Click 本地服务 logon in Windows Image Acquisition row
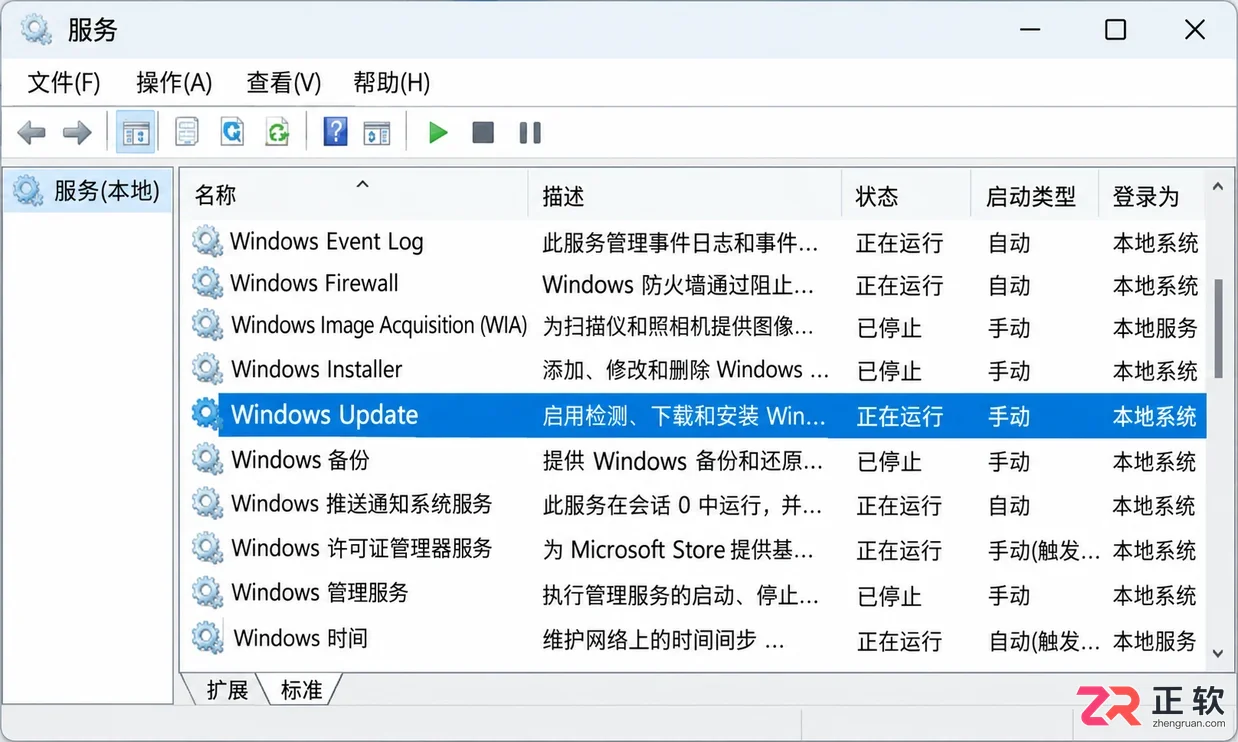The image size is (1238, 742). pyautogui.click(x=1155, y=327)
